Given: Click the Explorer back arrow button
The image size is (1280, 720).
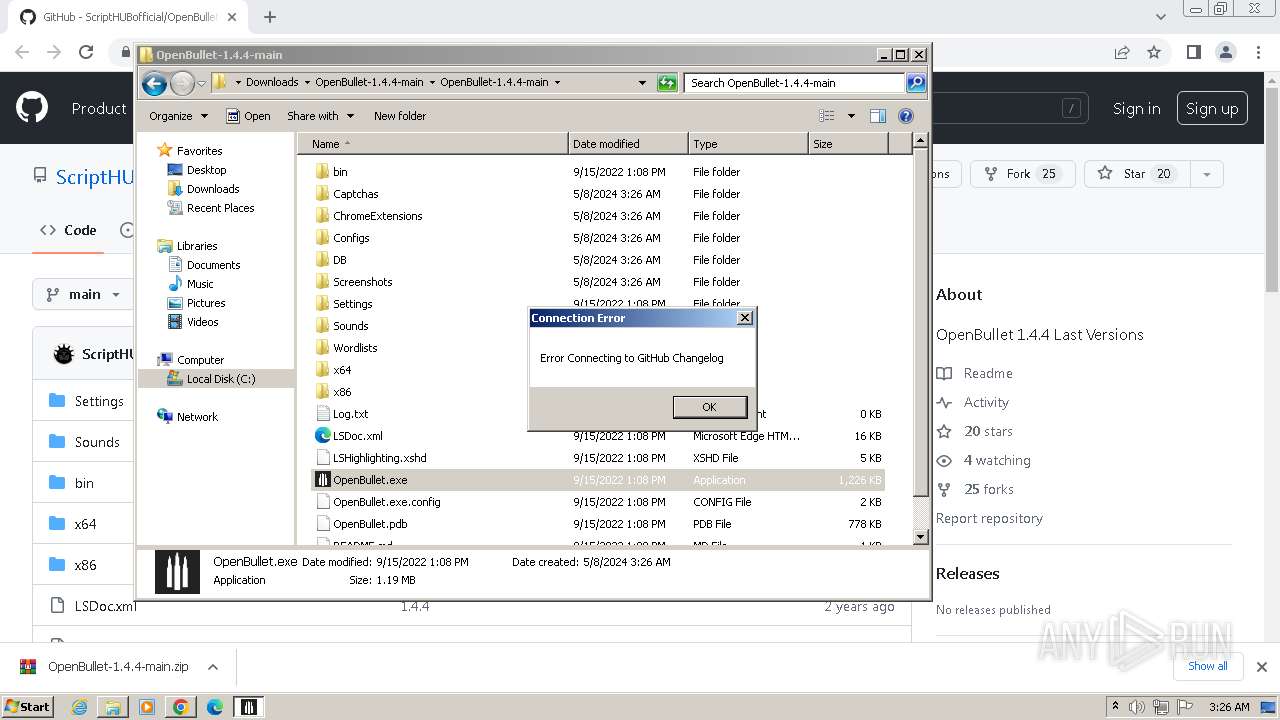Looking at the screenshot, I should coord(154,83).
